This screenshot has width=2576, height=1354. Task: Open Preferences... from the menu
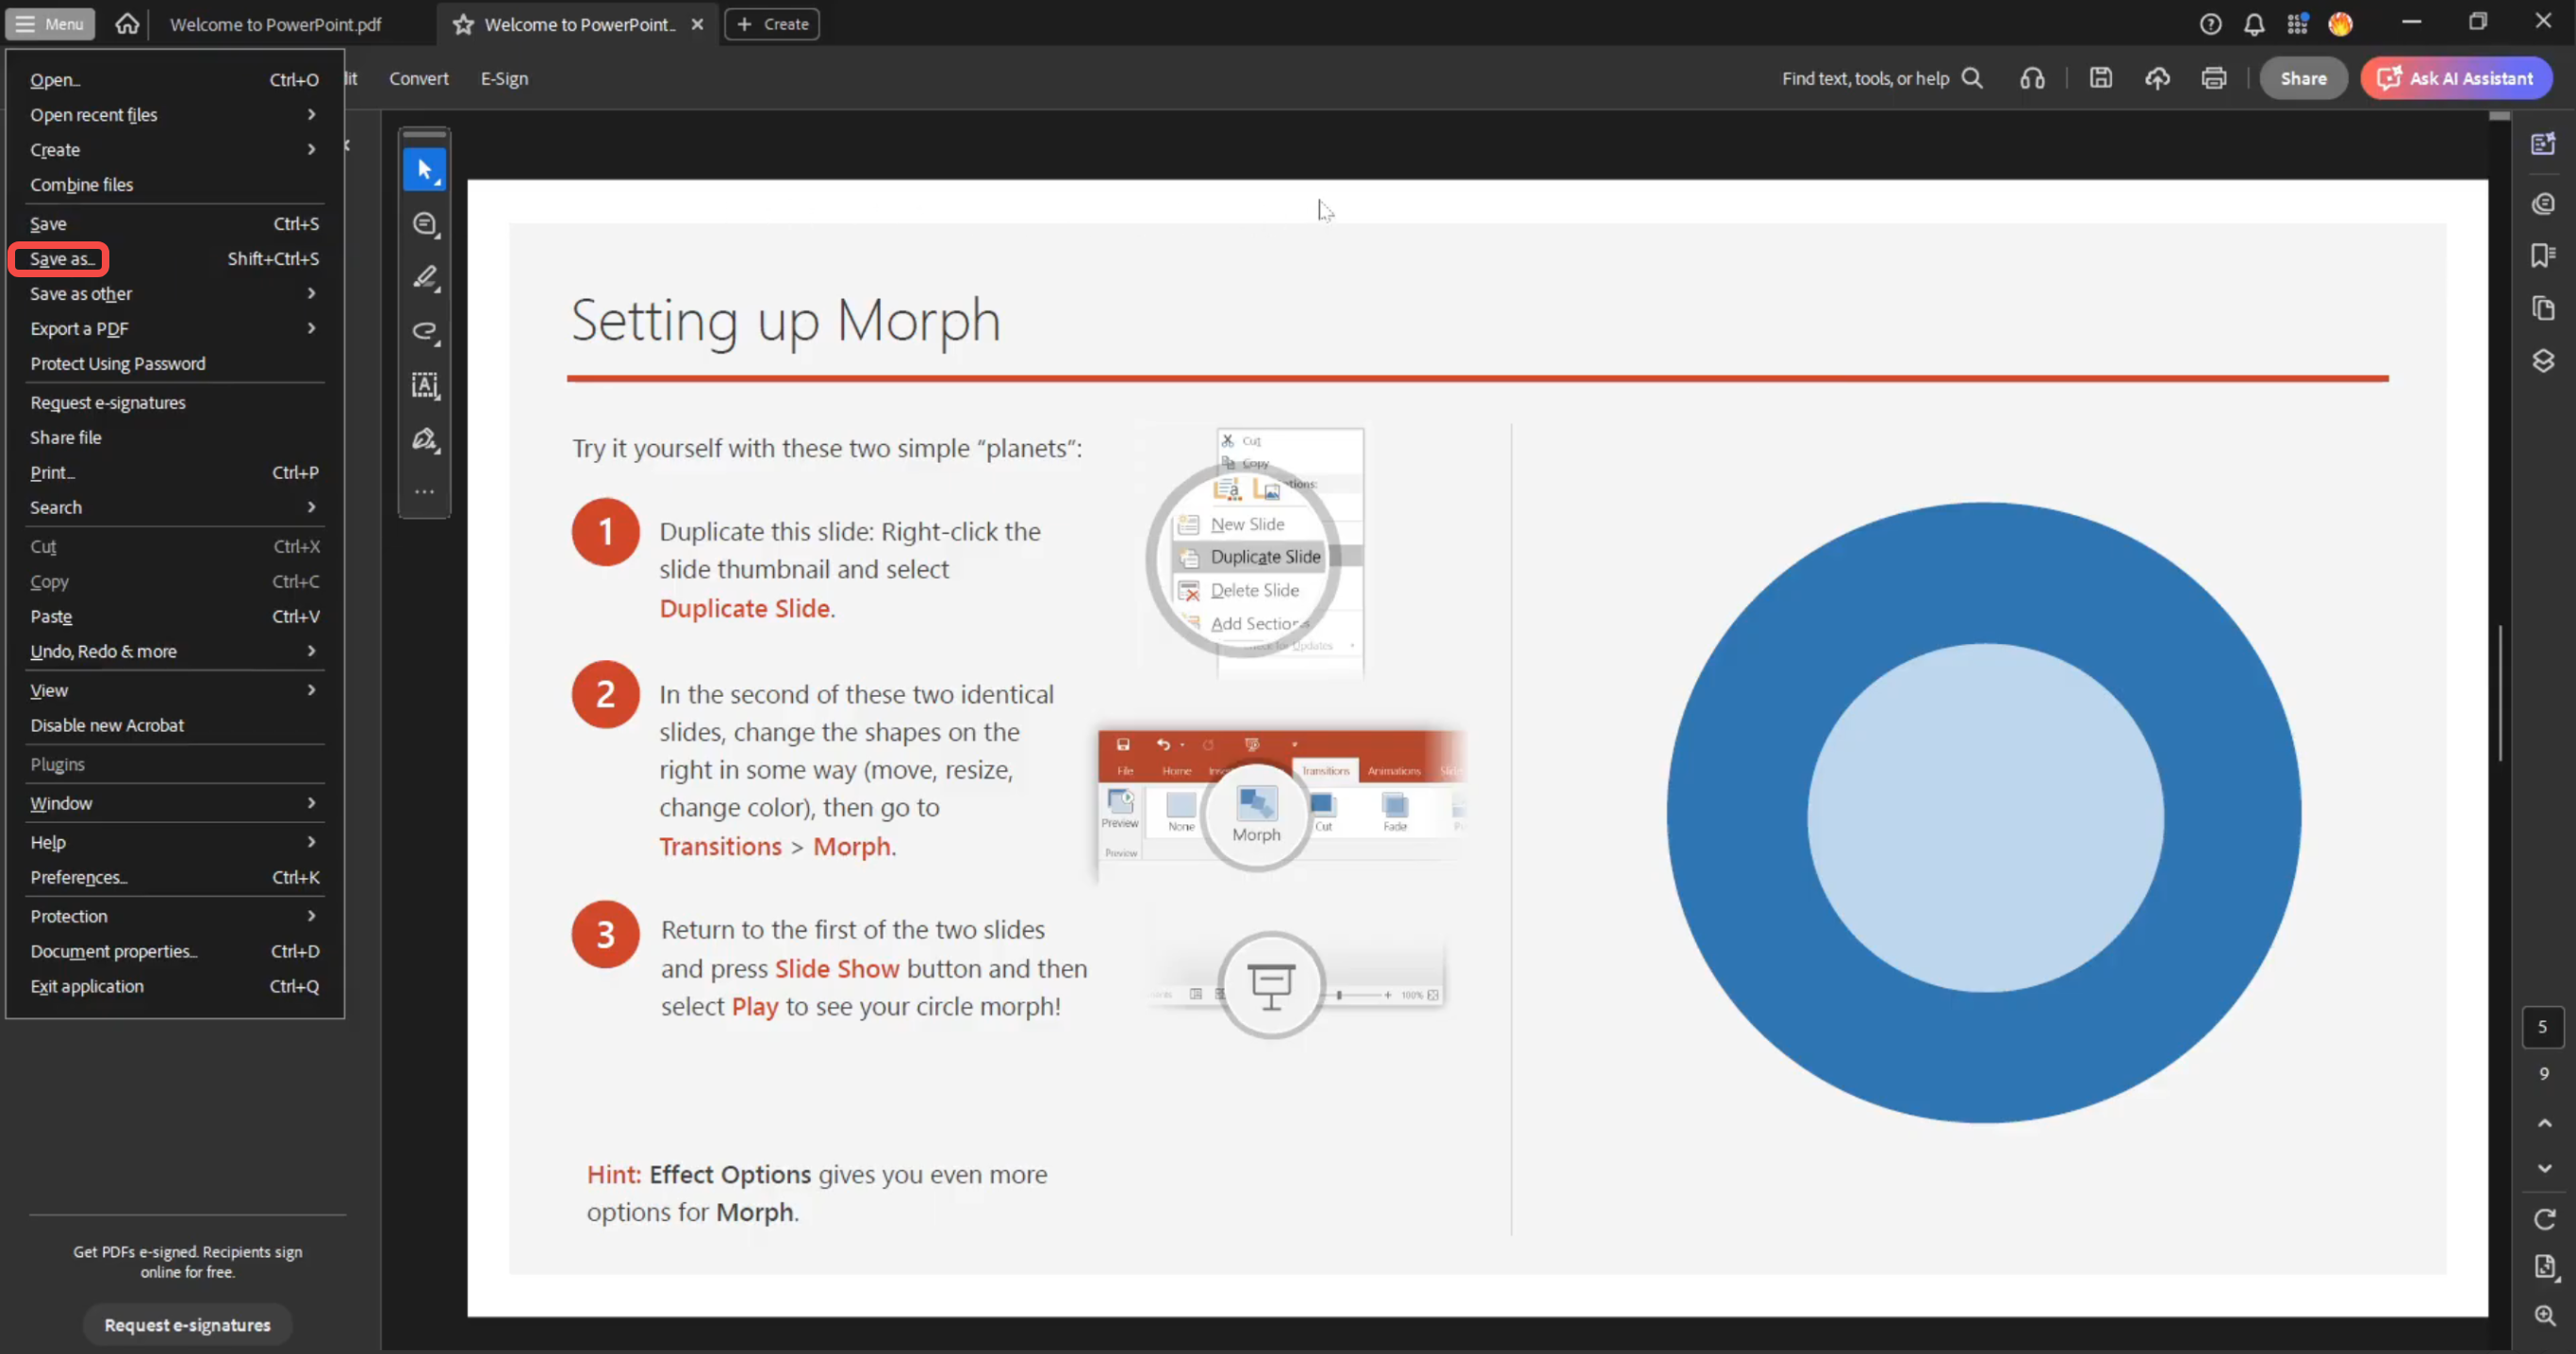[x=174, y=878]
